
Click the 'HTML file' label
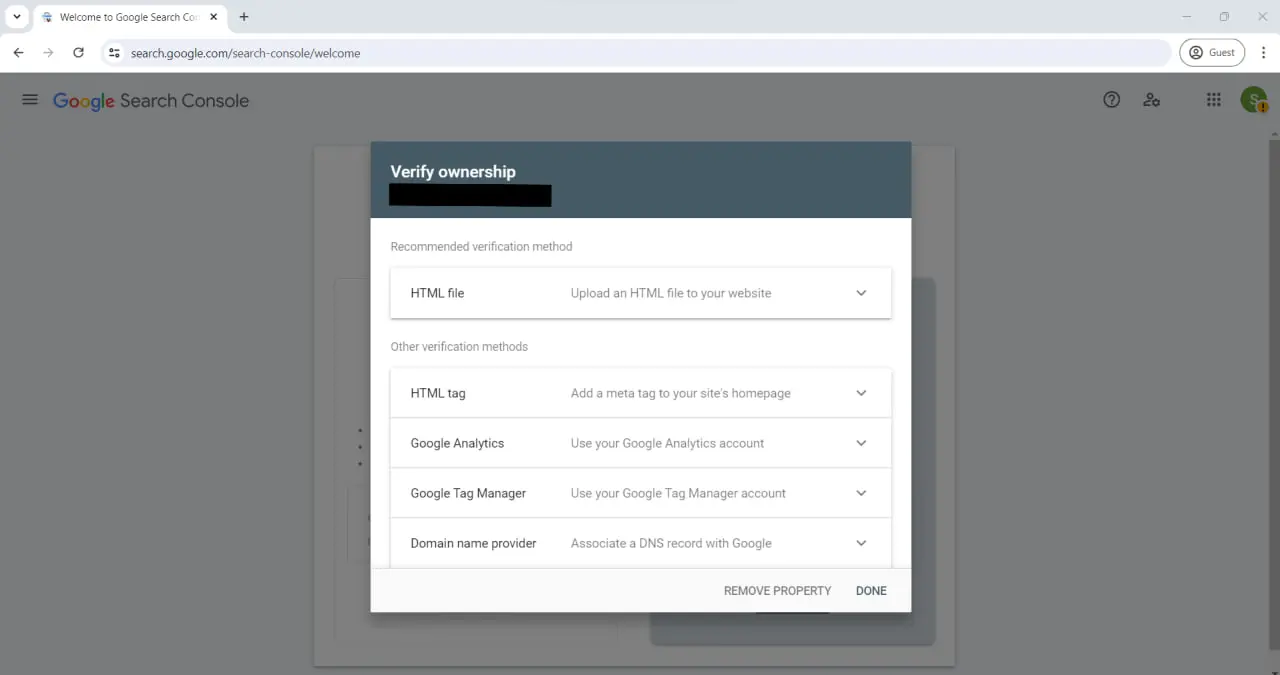(x=437, y=293)
